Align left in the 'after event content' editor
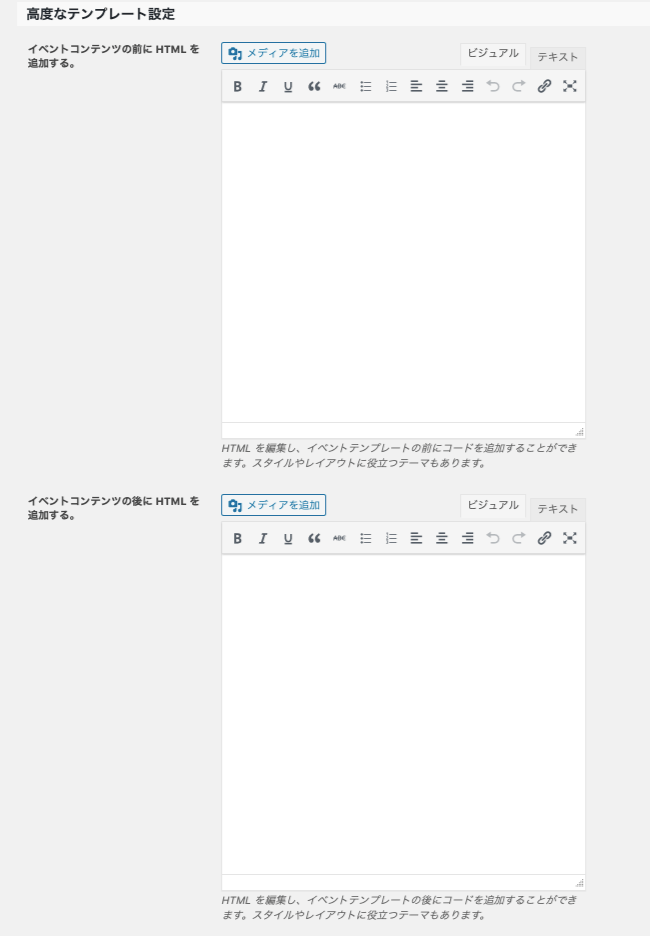This screenshot has width=650, height=936. tap(416, 538)
